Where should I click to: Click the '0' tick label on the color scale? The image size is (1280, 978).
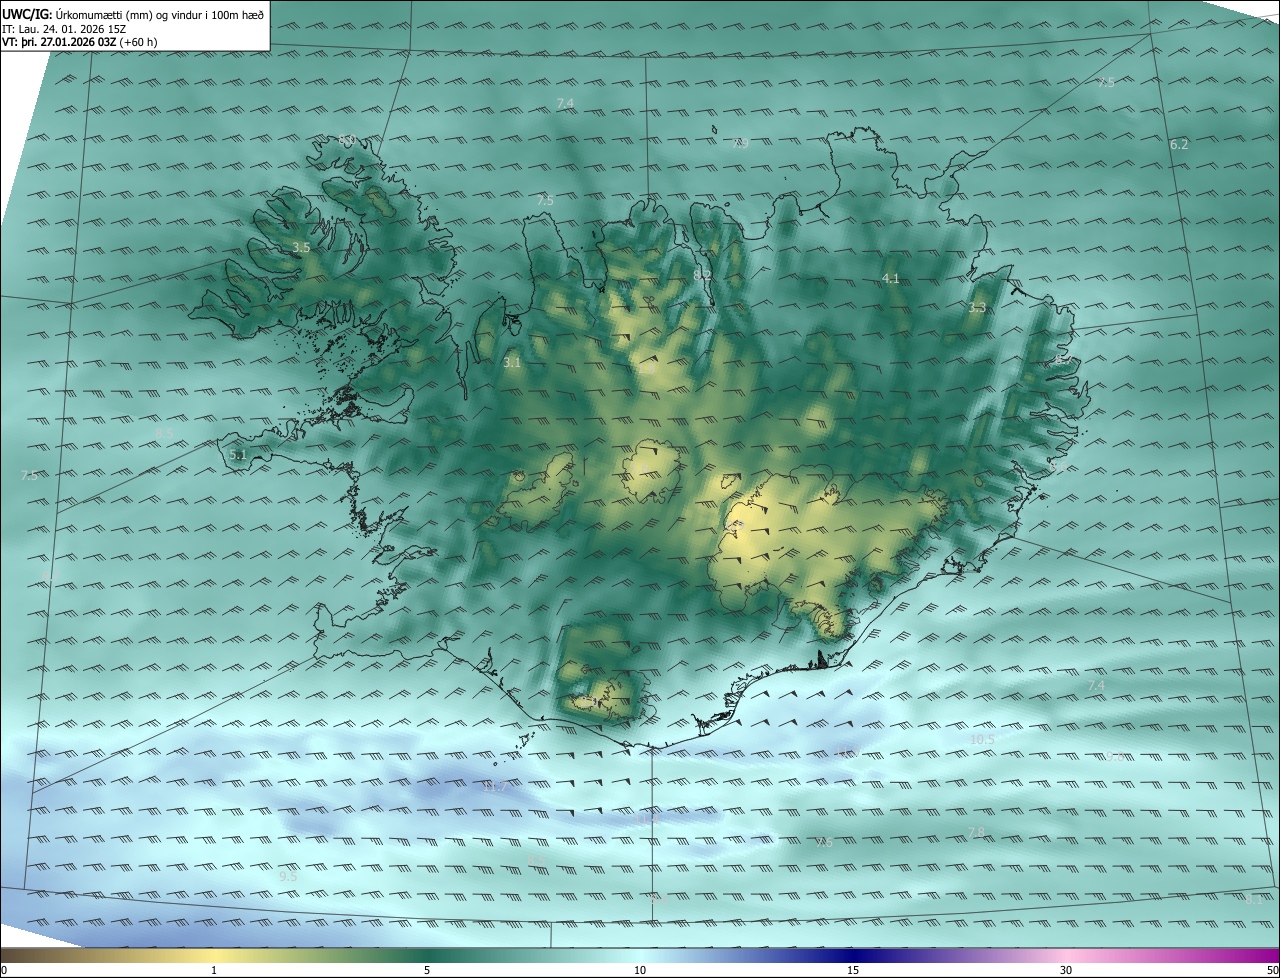[3, 971]
